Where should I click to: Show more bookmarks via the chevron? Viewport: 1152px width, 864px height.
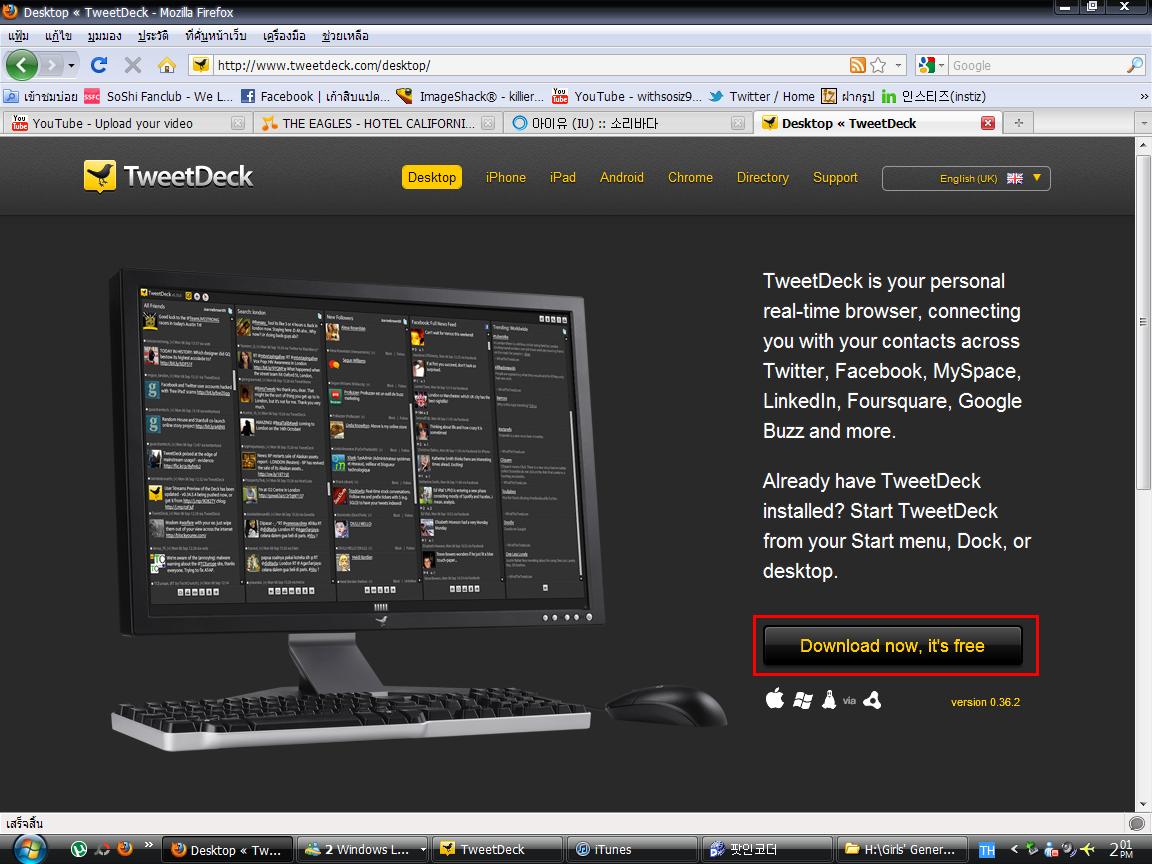(x=1143, y=96)
